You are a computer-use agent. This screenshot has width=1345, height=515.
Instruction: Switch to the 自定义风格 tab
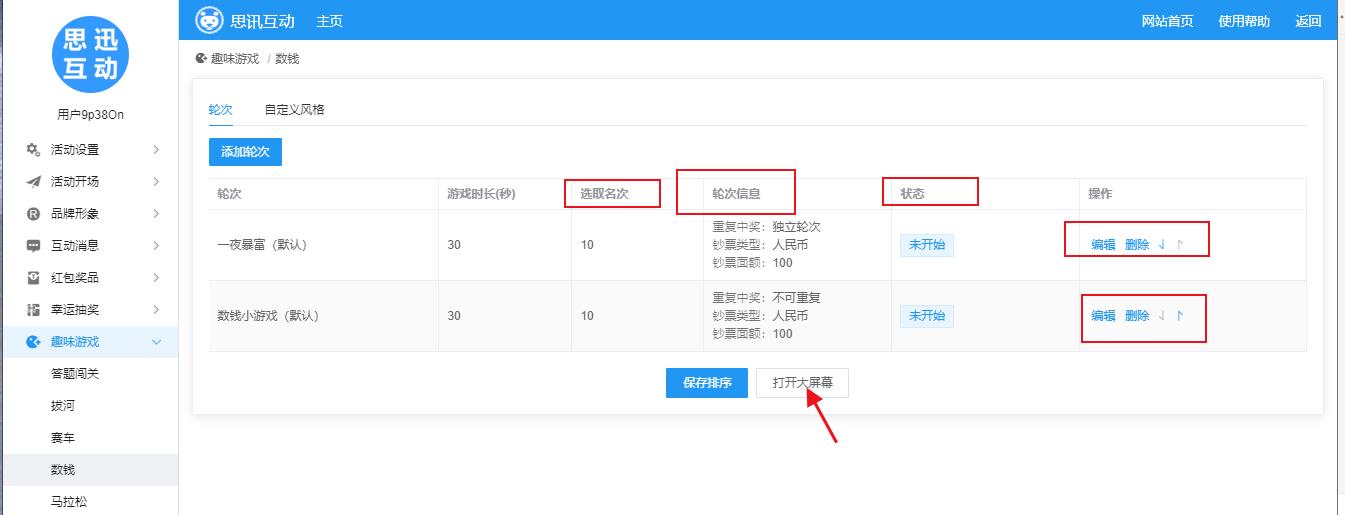(x=294, y=110)
